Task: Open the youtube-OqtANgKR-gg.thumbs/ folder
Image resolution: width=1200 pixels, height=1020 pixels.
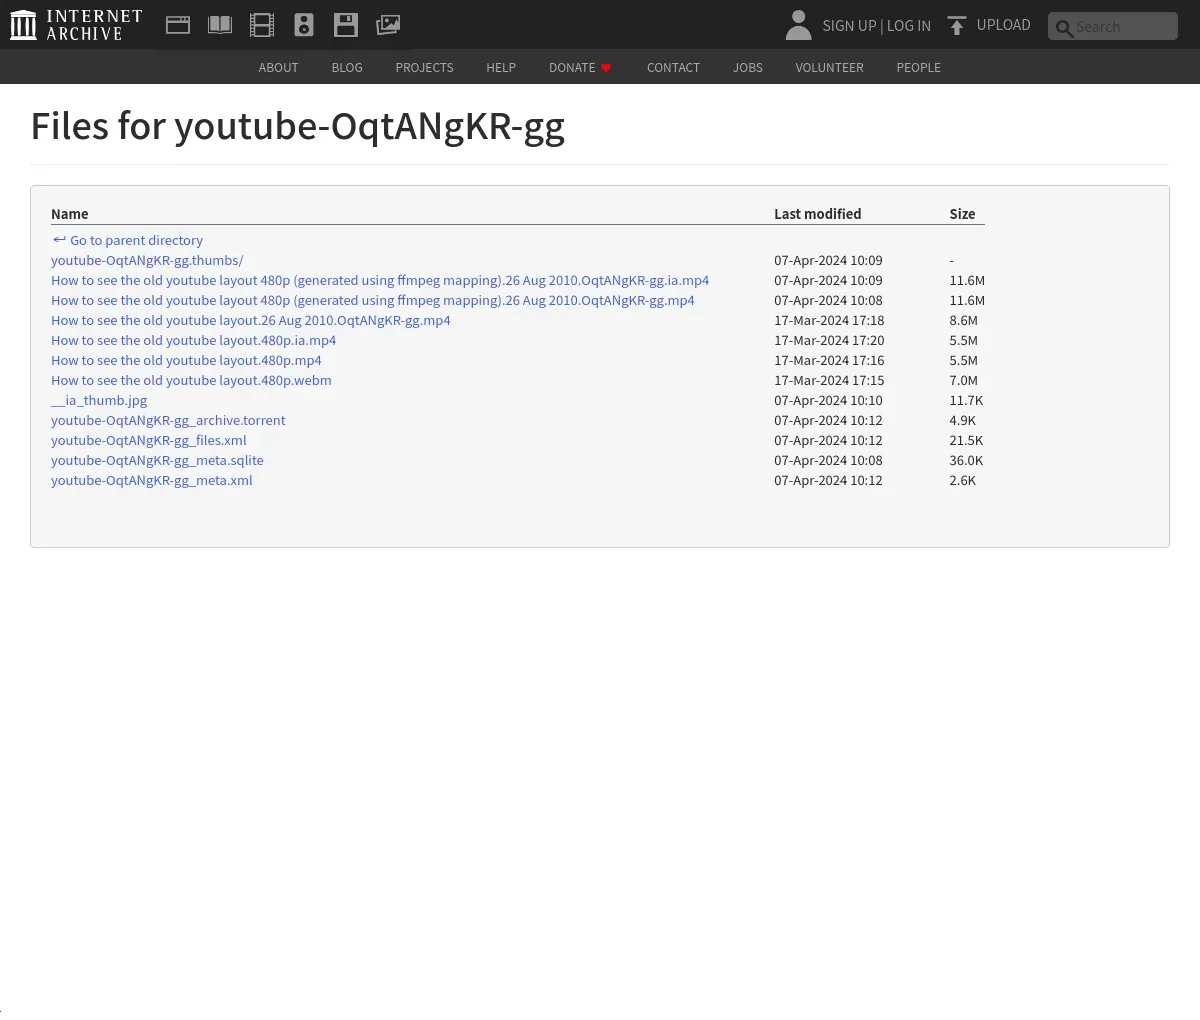Action: (147, 260)
